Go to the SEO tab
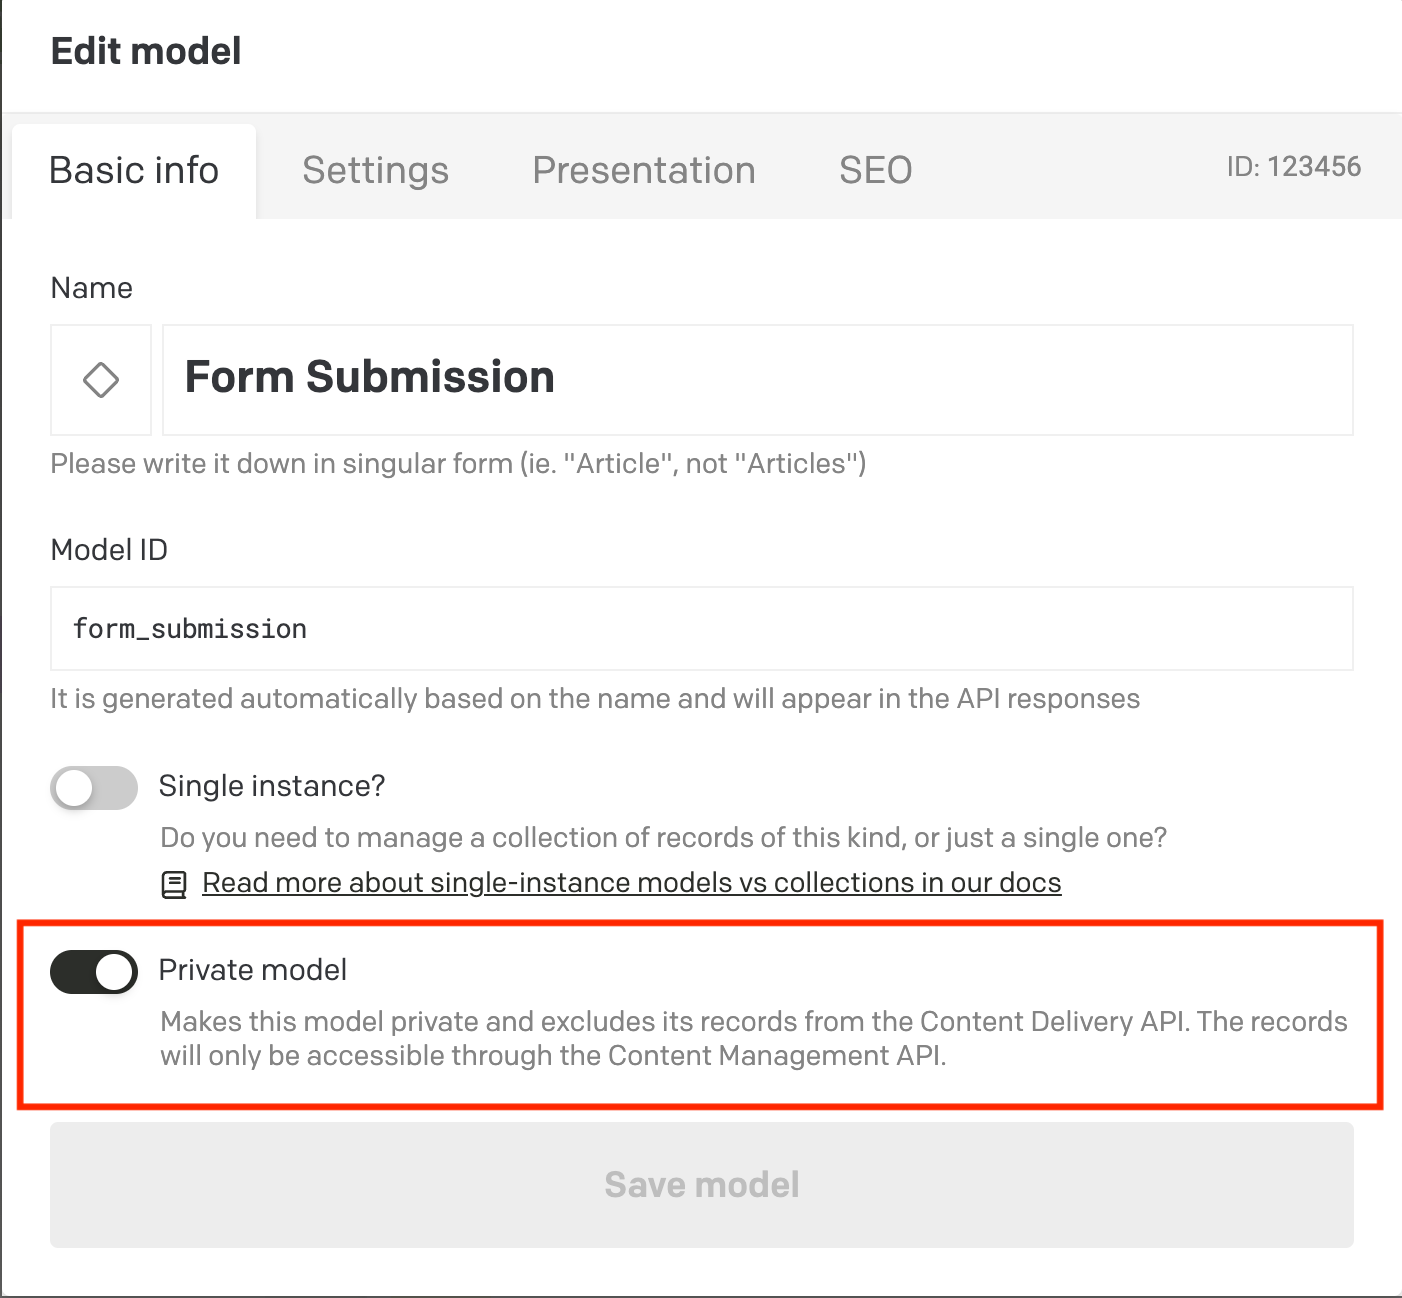 pos(875,171)
